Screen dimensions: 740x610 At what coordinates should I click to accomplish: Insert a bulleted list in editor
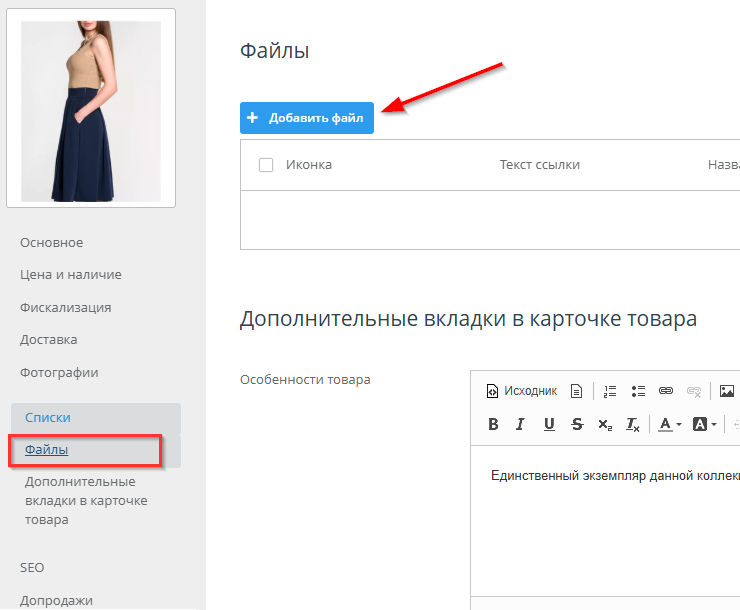click(639, 391)
